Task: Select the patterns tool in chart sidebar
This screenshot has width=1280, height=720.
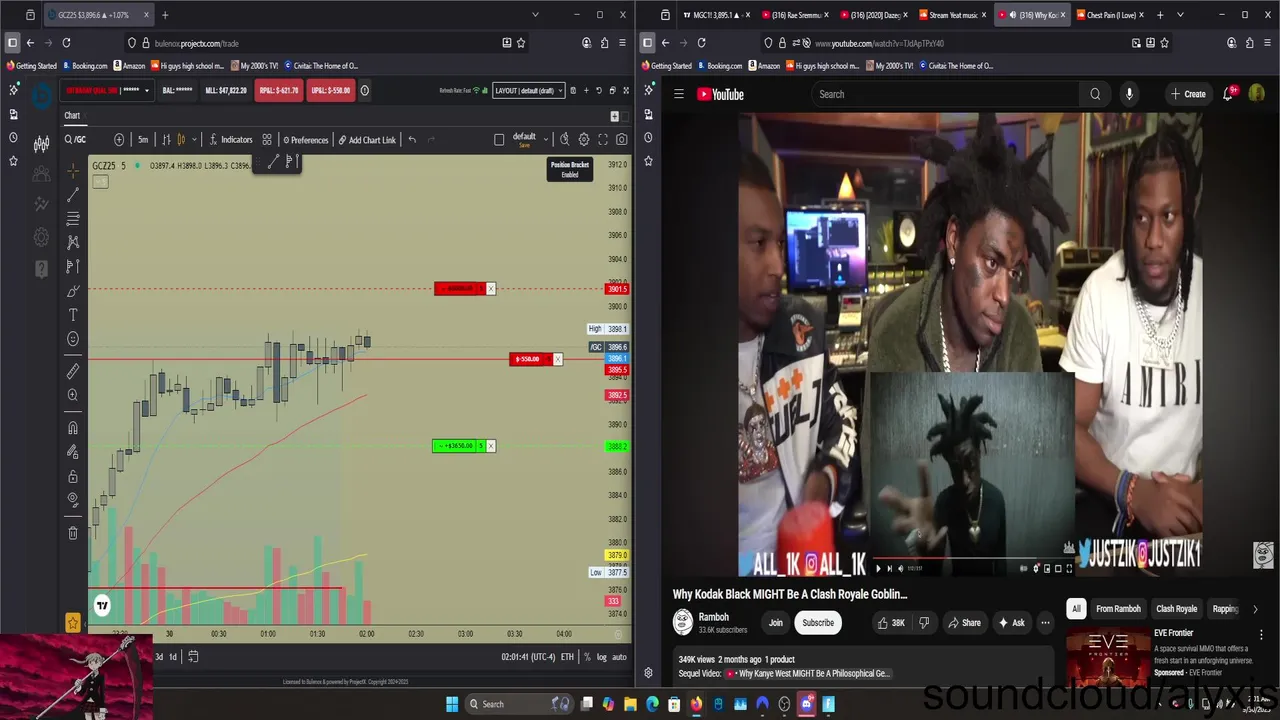Action: (x=73, y=242)
